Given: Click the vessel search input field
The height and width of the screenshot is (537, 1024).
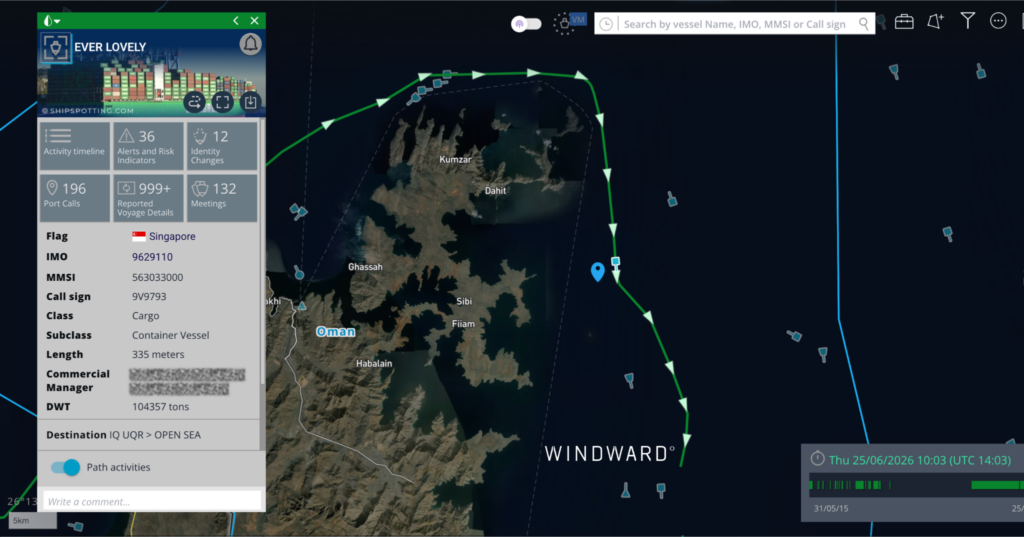Looking at the screenshot, I should pos(737,24).
